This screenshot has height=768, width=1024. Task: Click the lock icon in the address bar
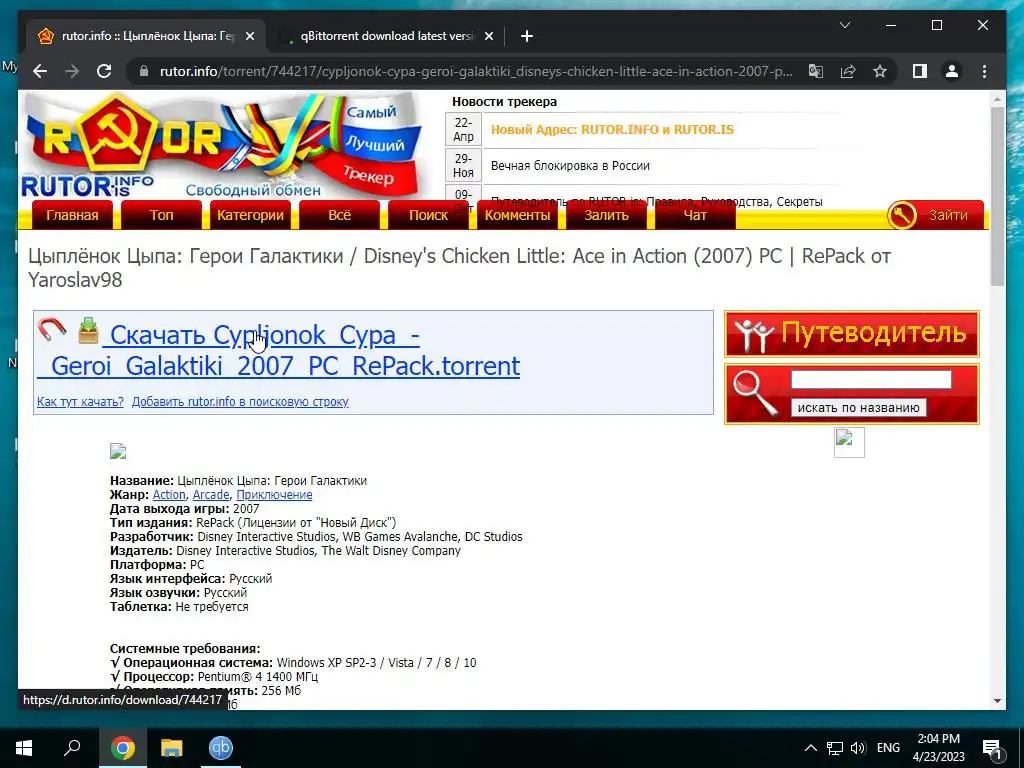pyautogui.click(x=144, y=71)
